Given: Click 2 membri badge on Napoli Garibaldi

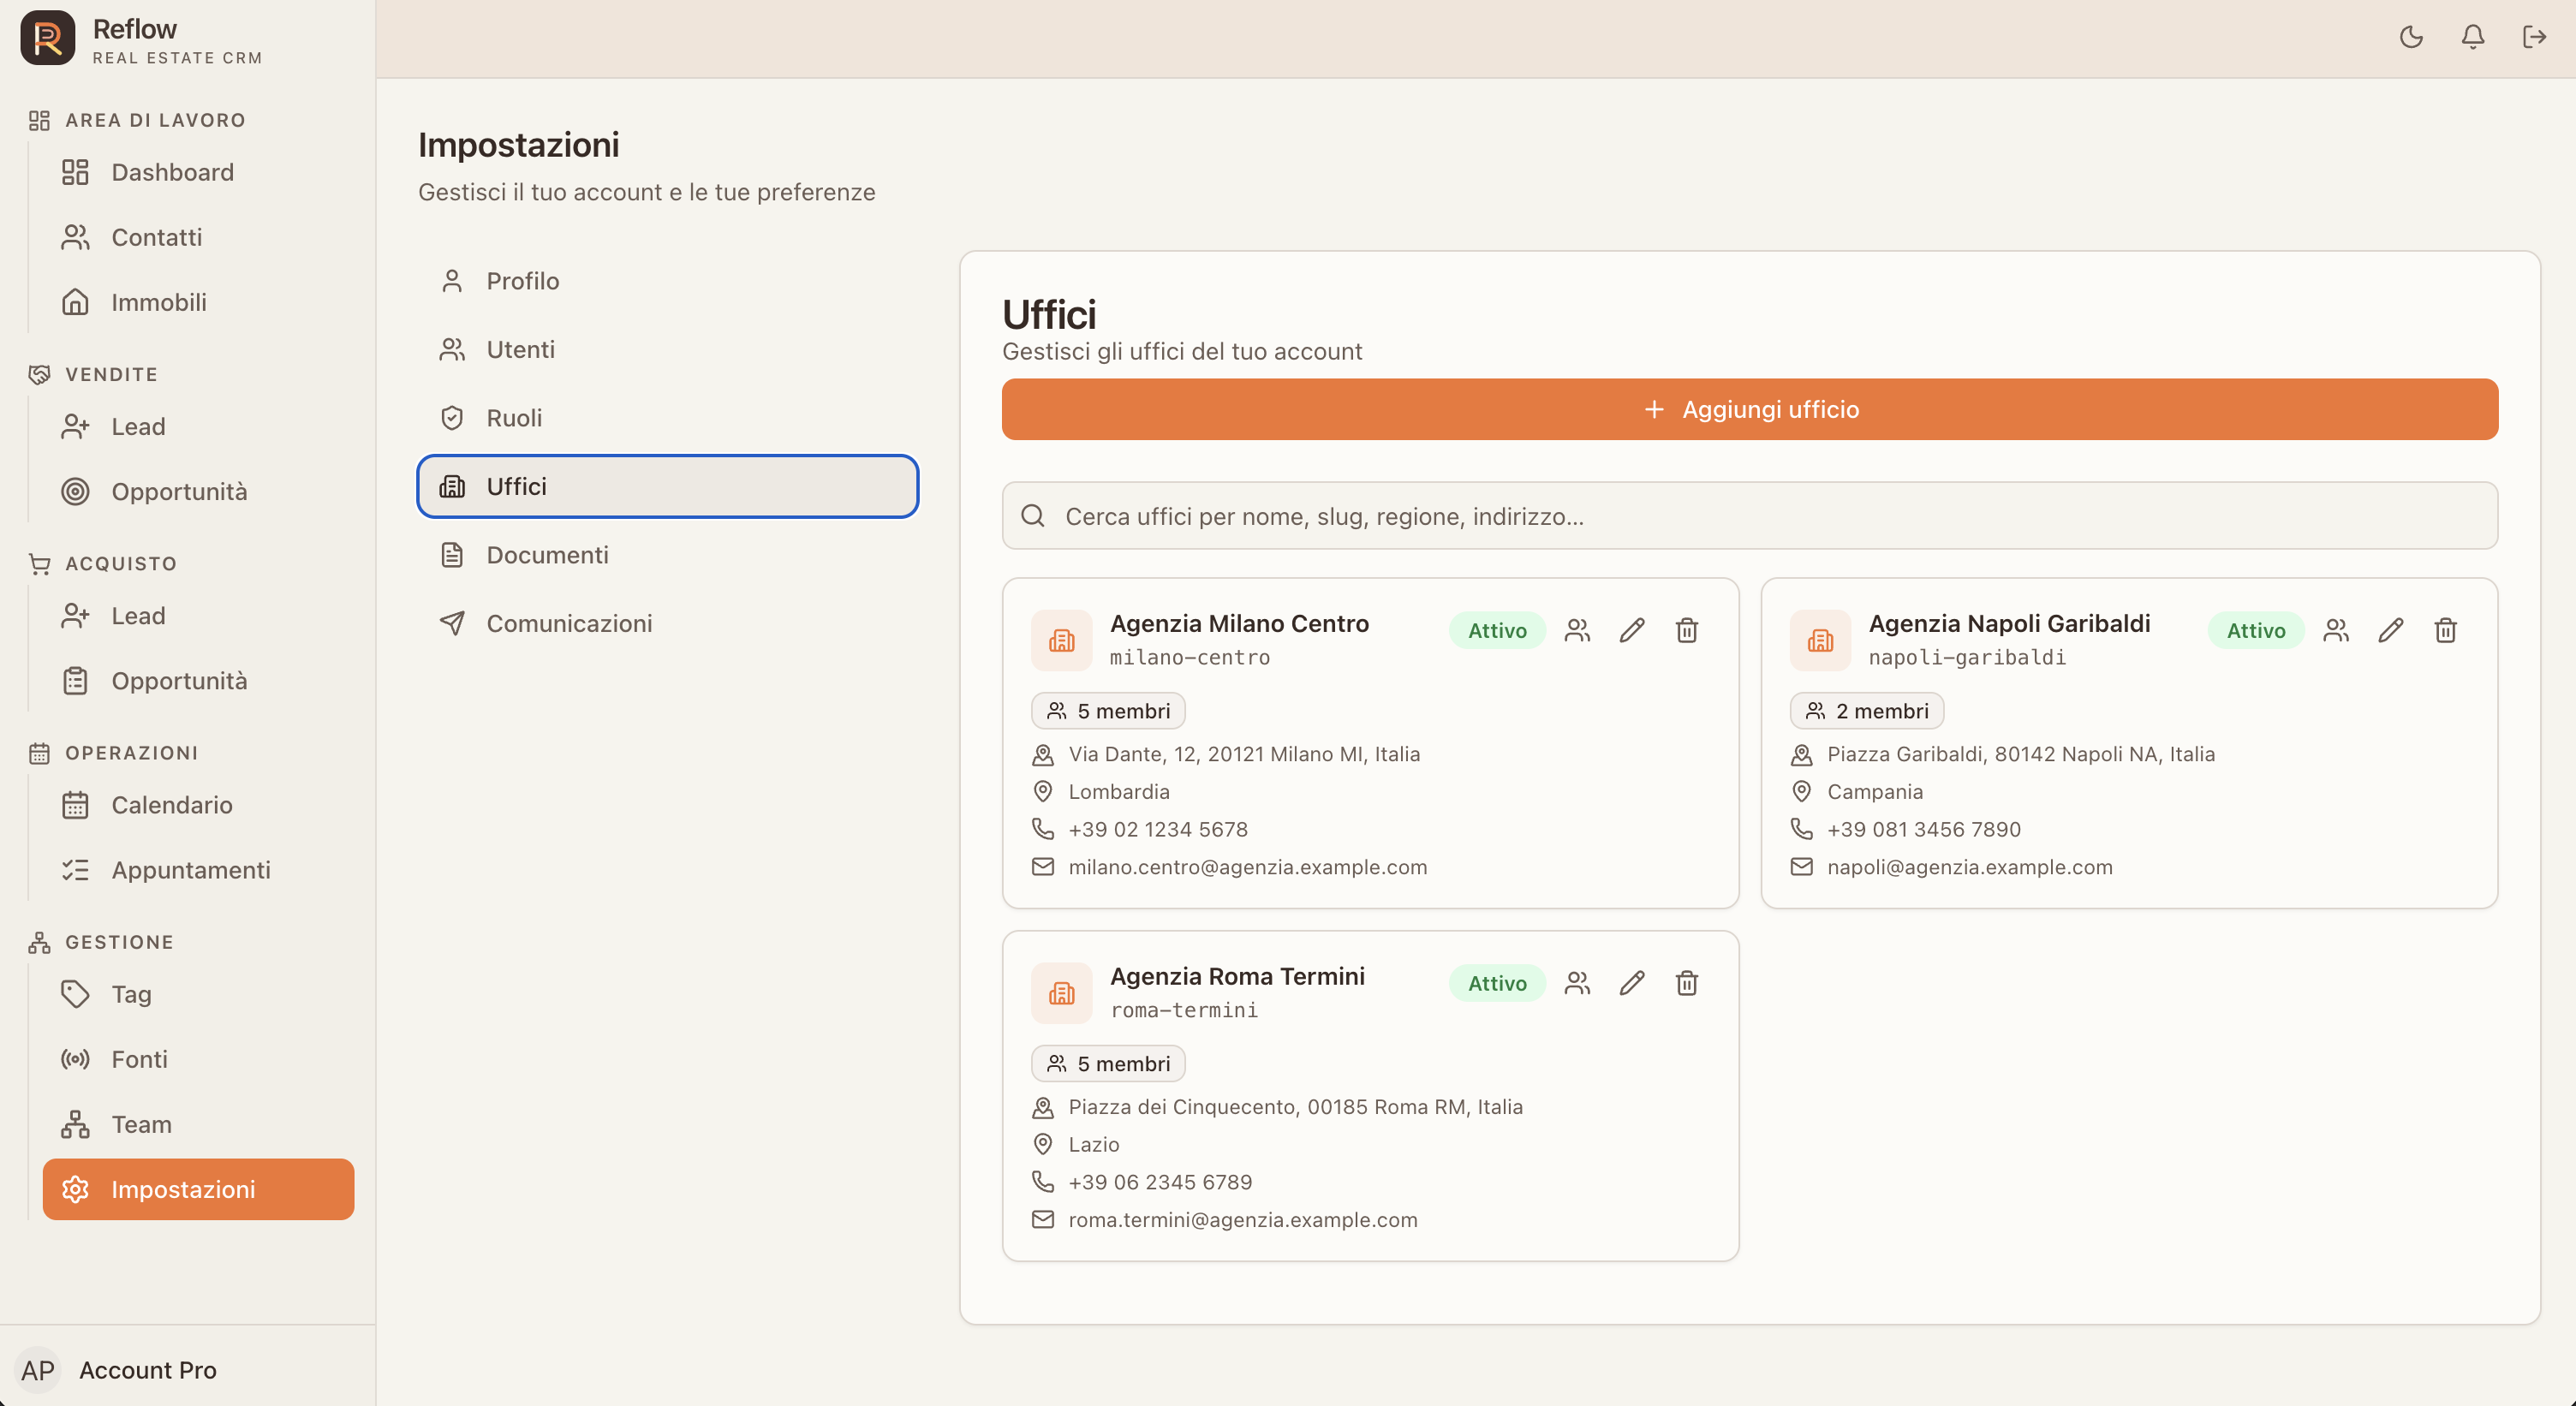Looking at the screenshot, I should pos(1867,711).
